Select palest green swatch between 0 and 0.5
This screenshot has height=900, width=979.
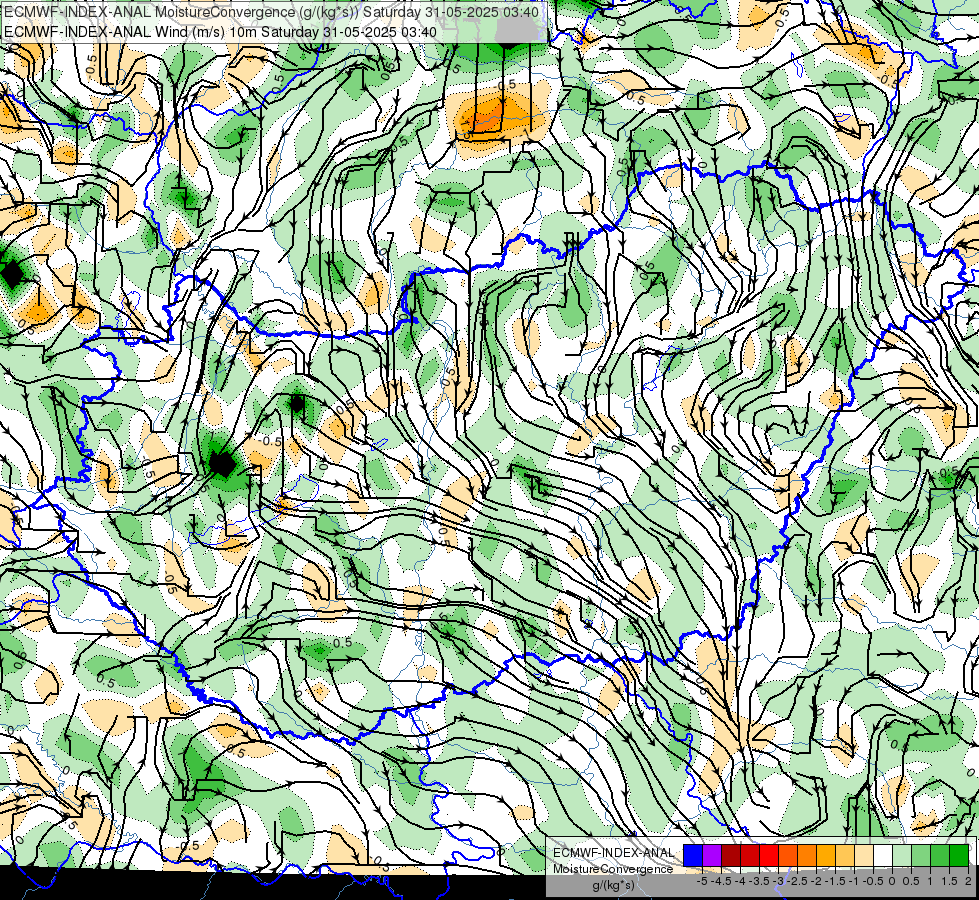click(902, 855)
